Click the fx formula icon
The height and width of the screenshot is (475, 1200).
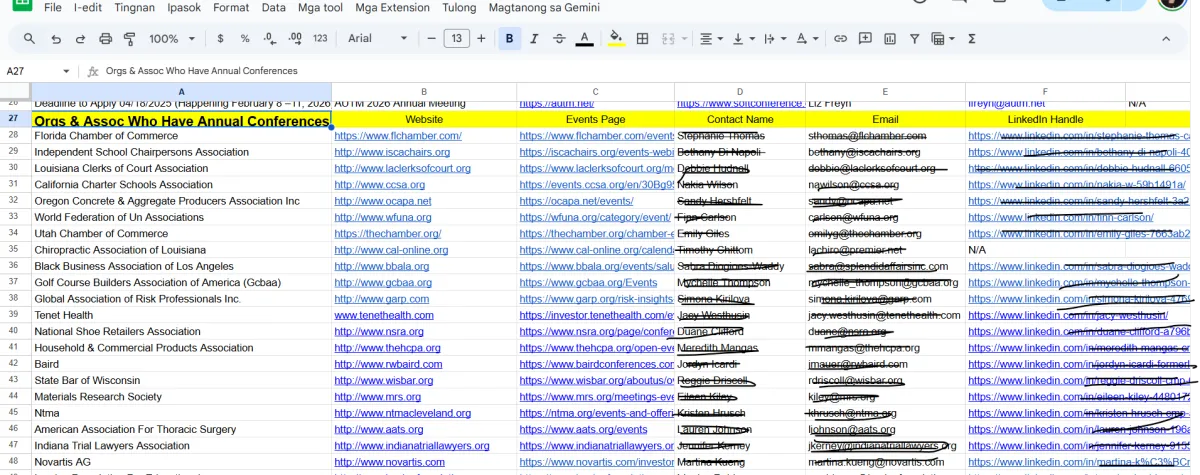(93, 72)
